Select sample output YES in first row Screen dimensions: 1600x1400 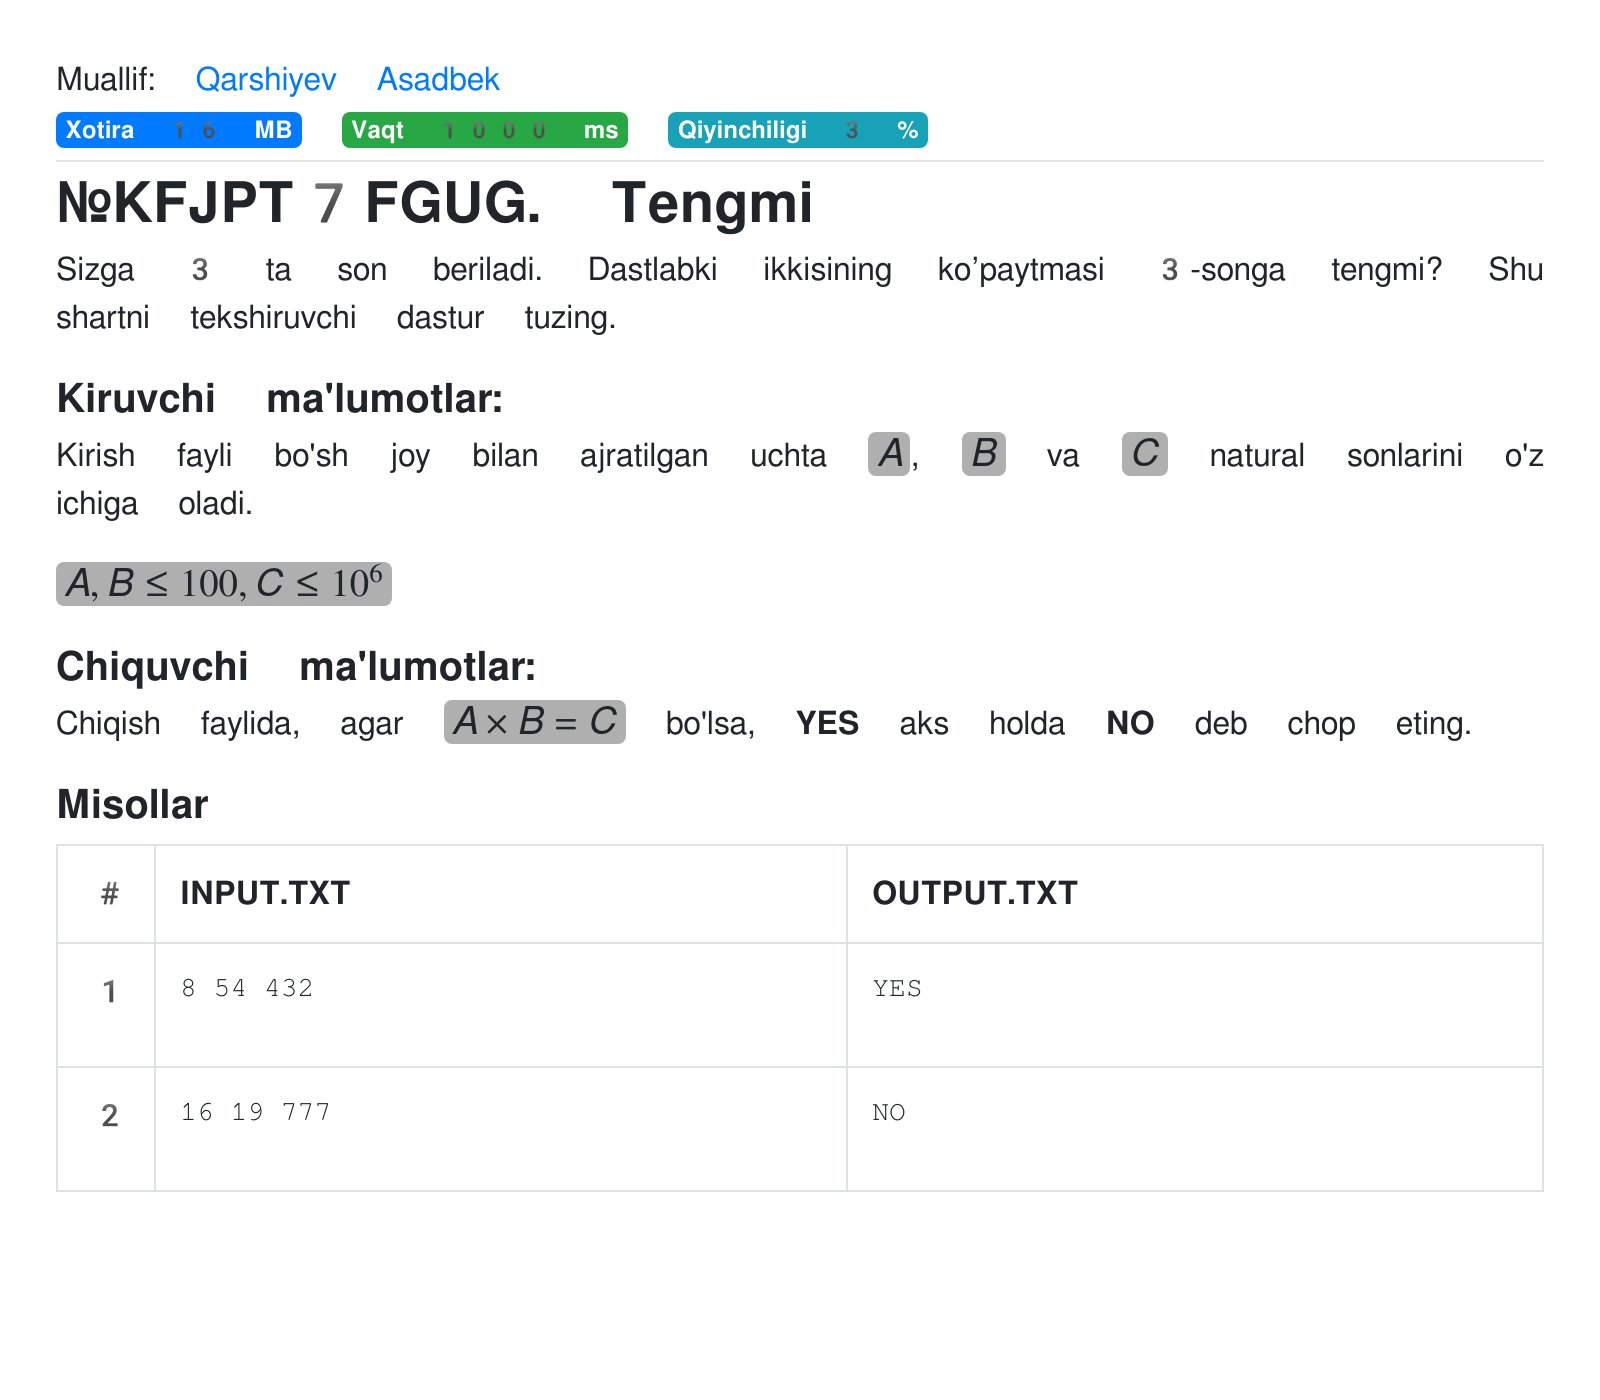click(x=897, y=988)
